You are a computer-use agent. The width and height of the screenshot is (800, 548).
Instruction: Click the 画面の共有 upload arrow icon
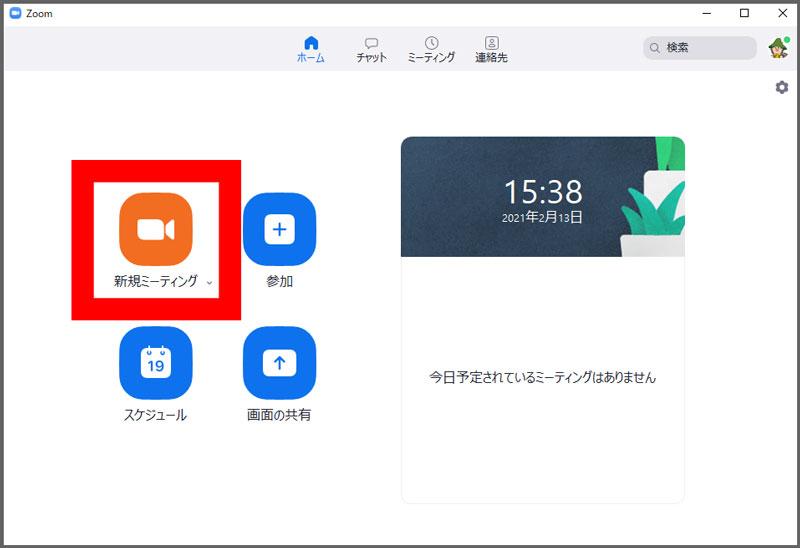pyautogui.click(x=280, y=363)
